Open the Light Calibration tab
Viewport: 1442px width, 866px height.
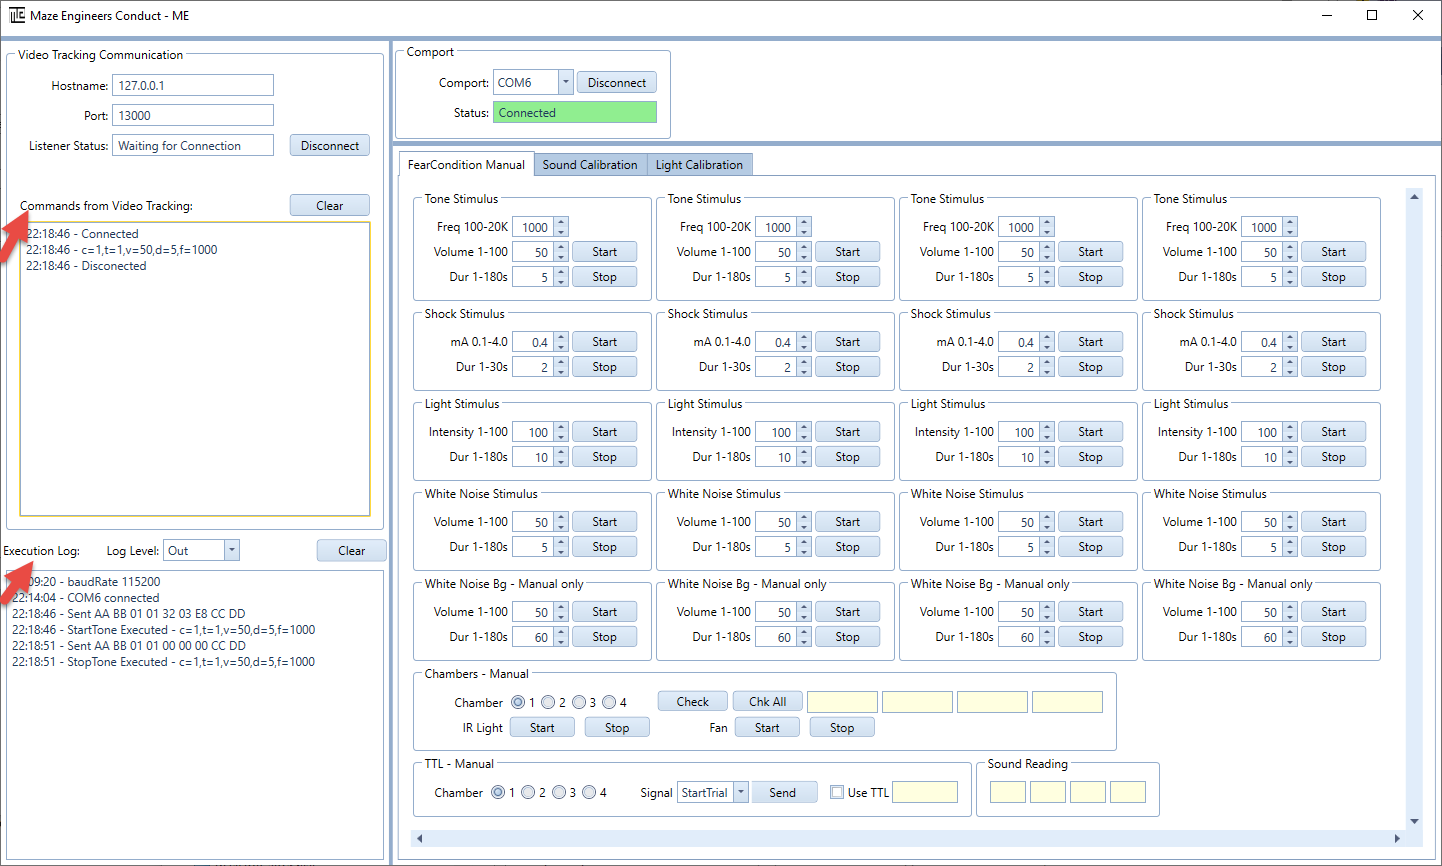pyautogui.click(x=699, y=165)
